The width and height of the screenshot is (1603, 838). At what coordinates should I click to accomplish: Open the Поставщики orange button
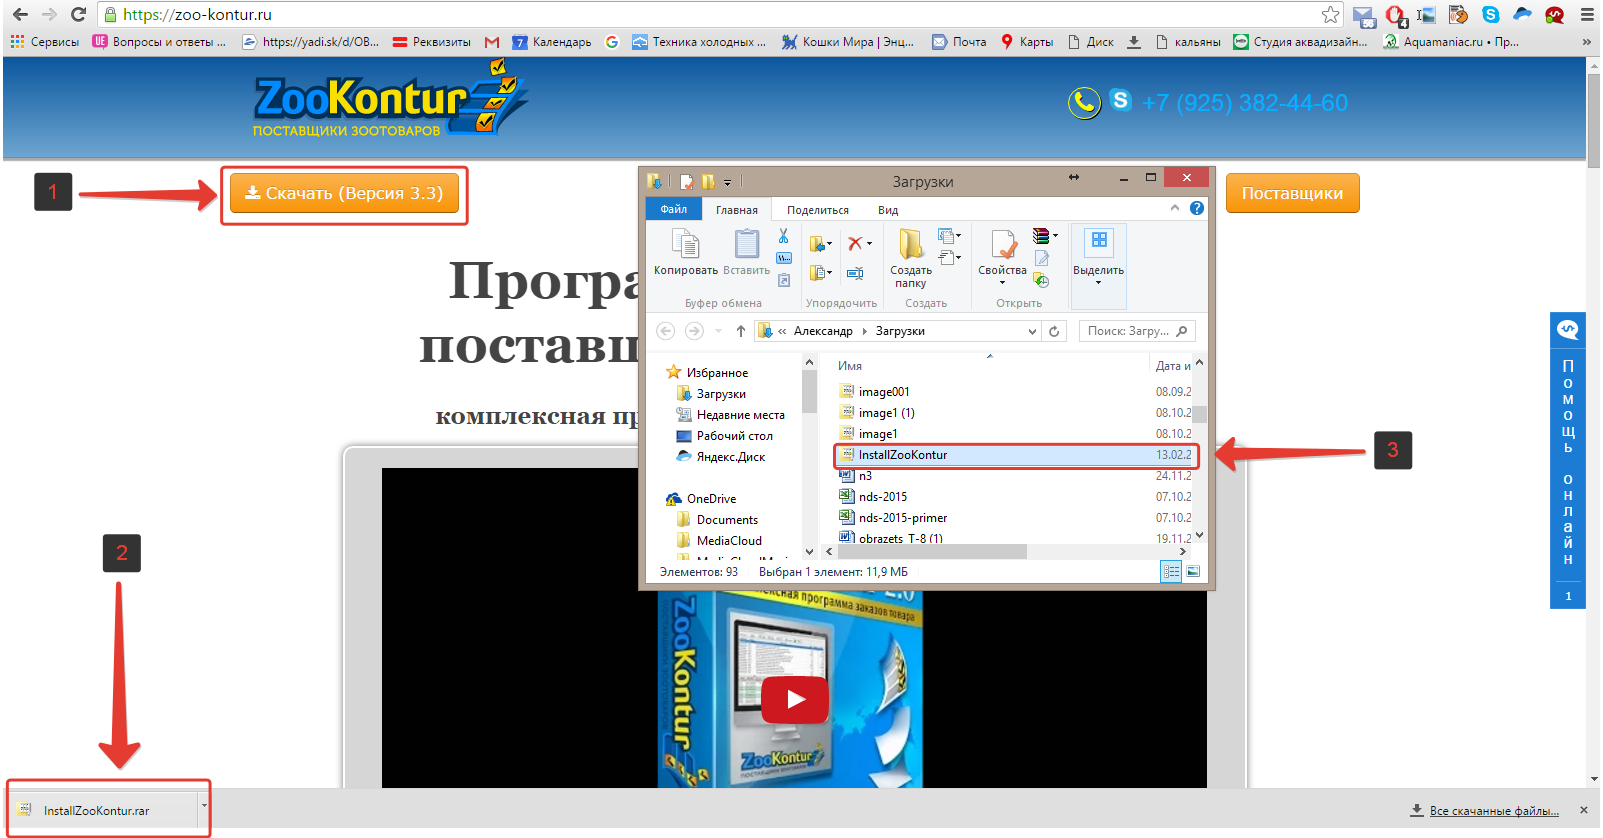click(1292, 193)
